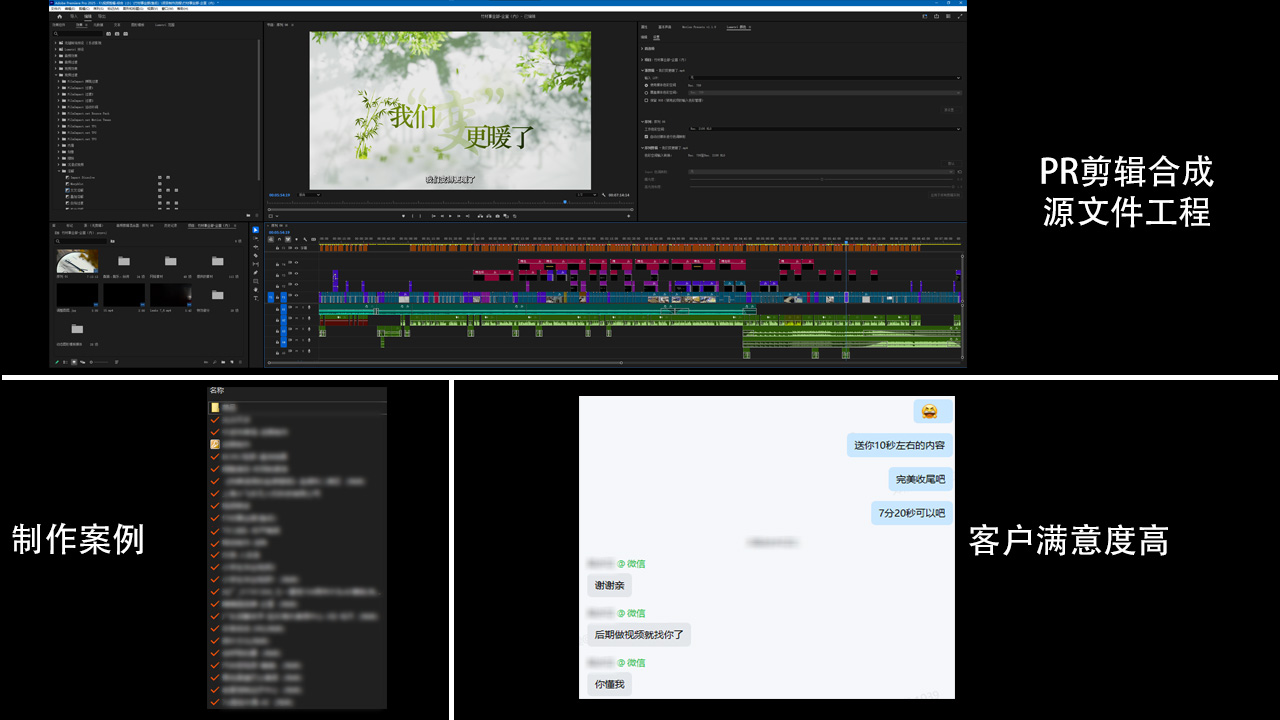Toggle the V3 track eye visibility
Image resolution: width=1280 pixels, height=720 pixels.
click(x=296, y=274)
